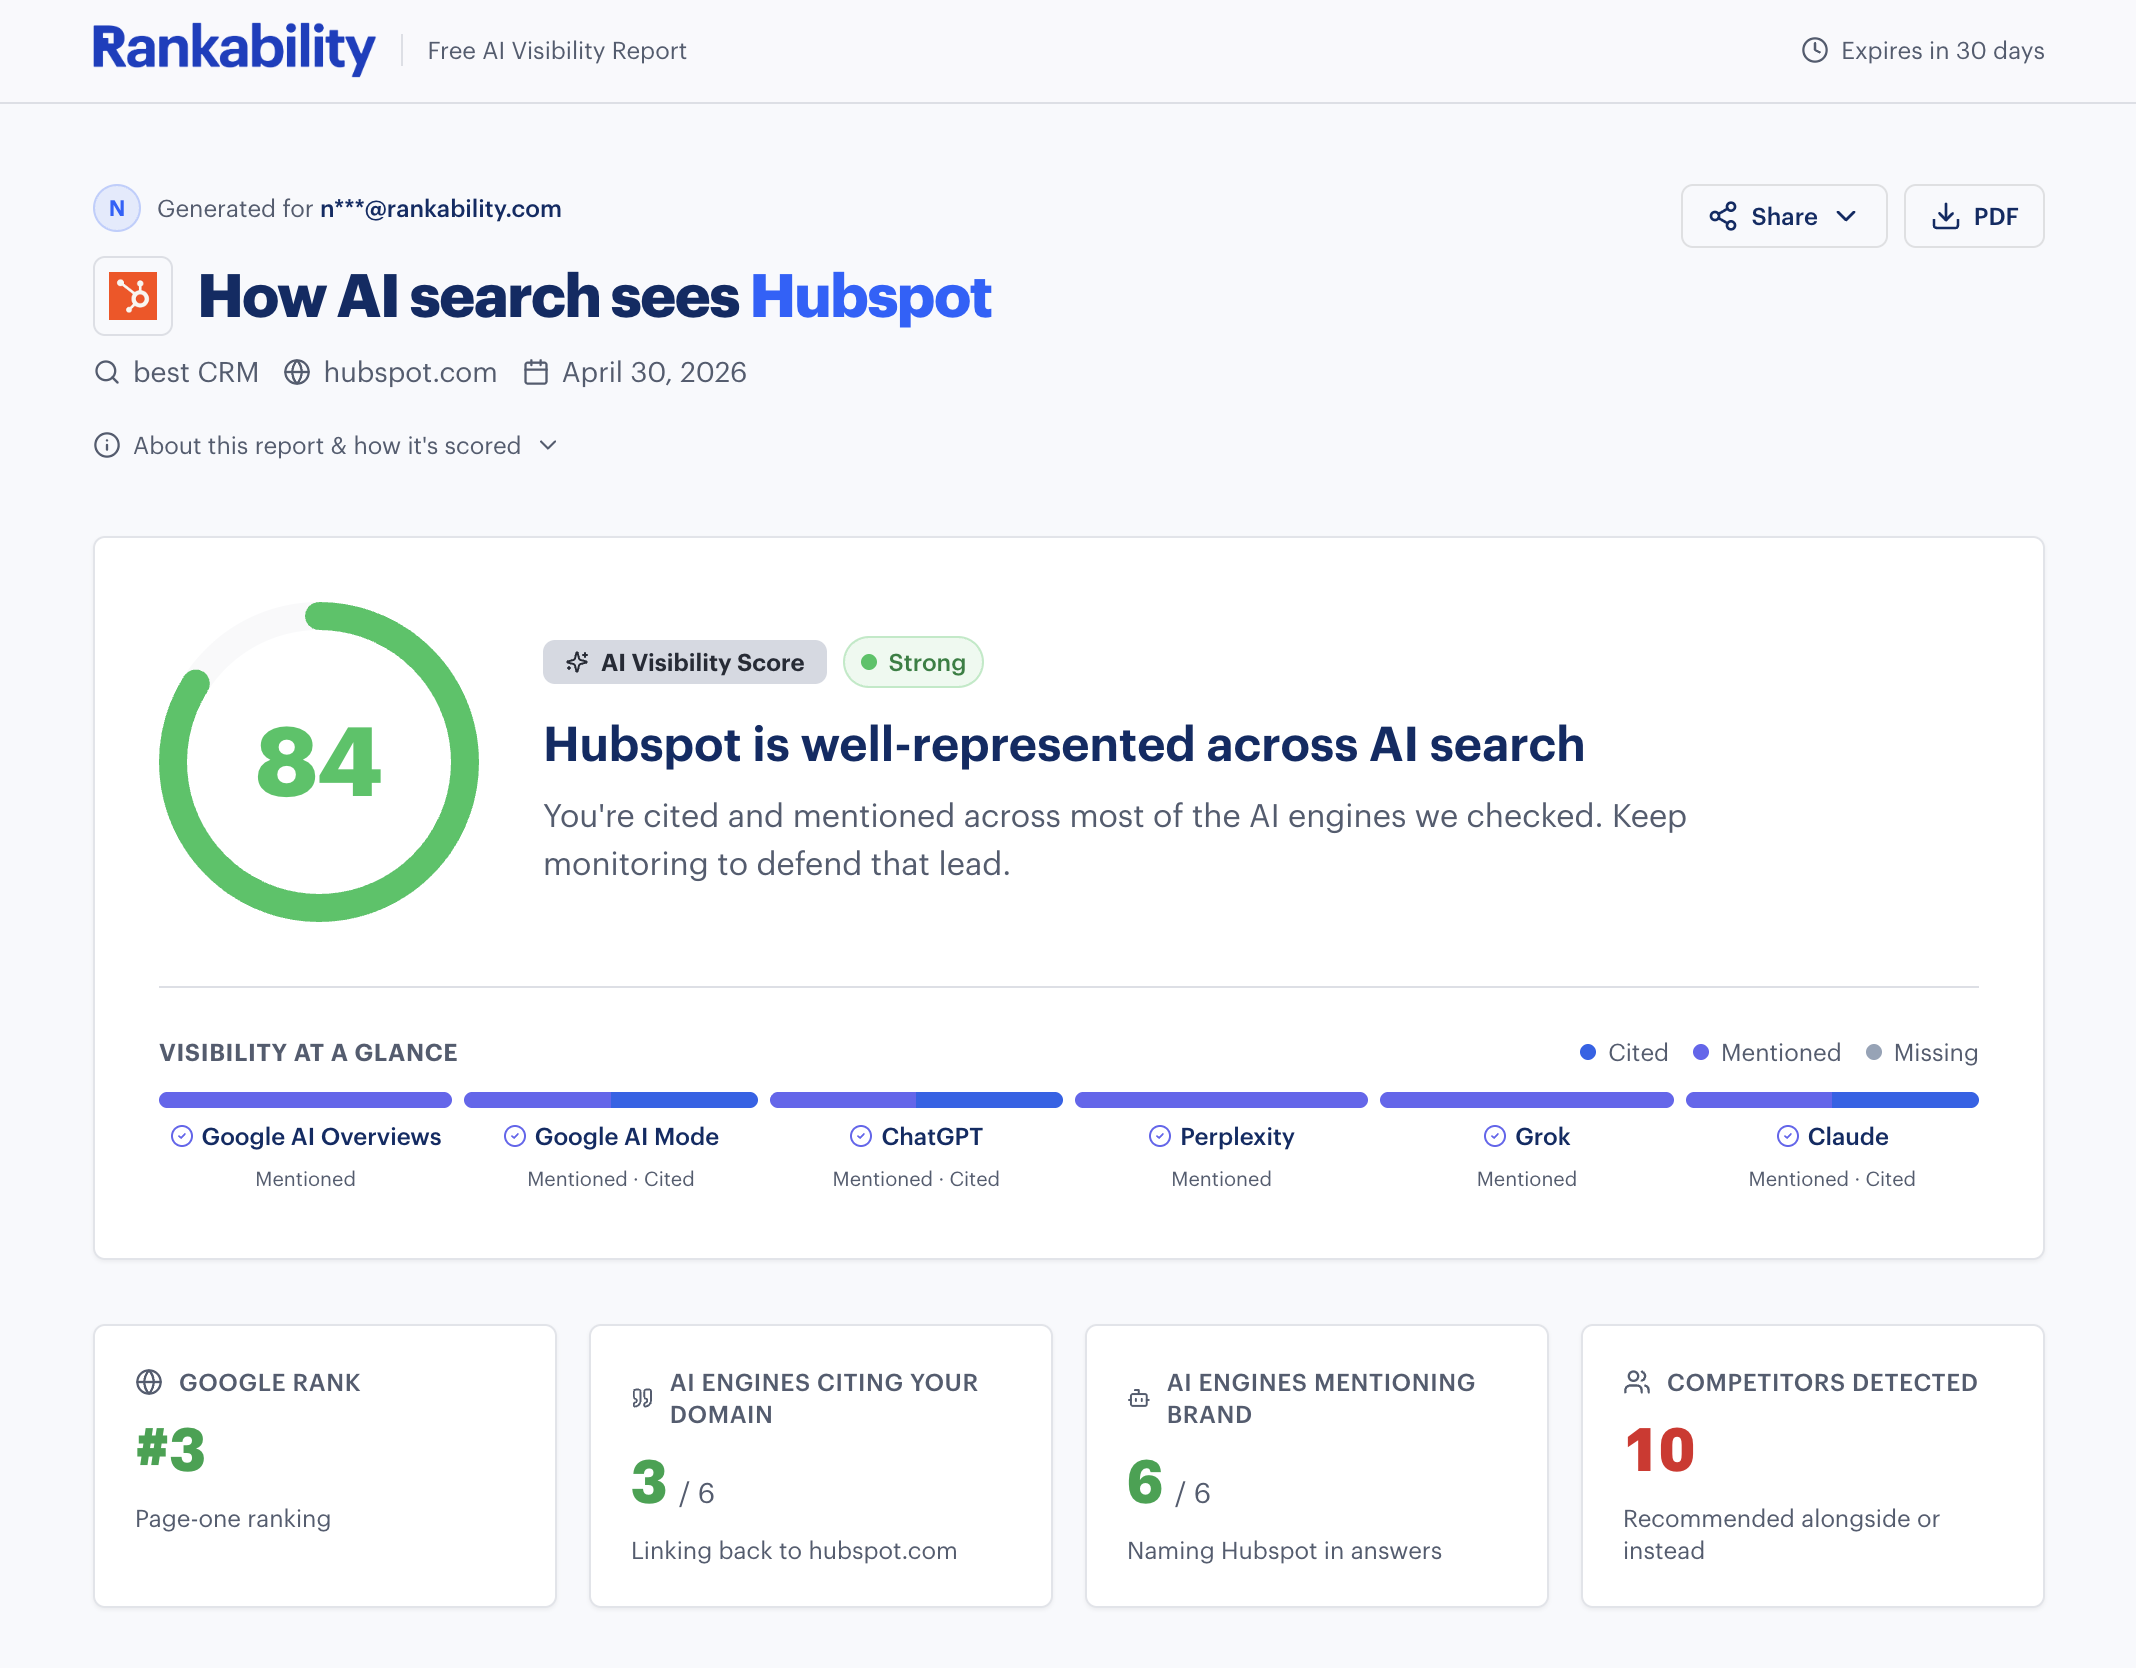Click the clock icon beside Expires in 30 days
This screenshot has width=2136, height=1668.
click(x=1814, y=50)
